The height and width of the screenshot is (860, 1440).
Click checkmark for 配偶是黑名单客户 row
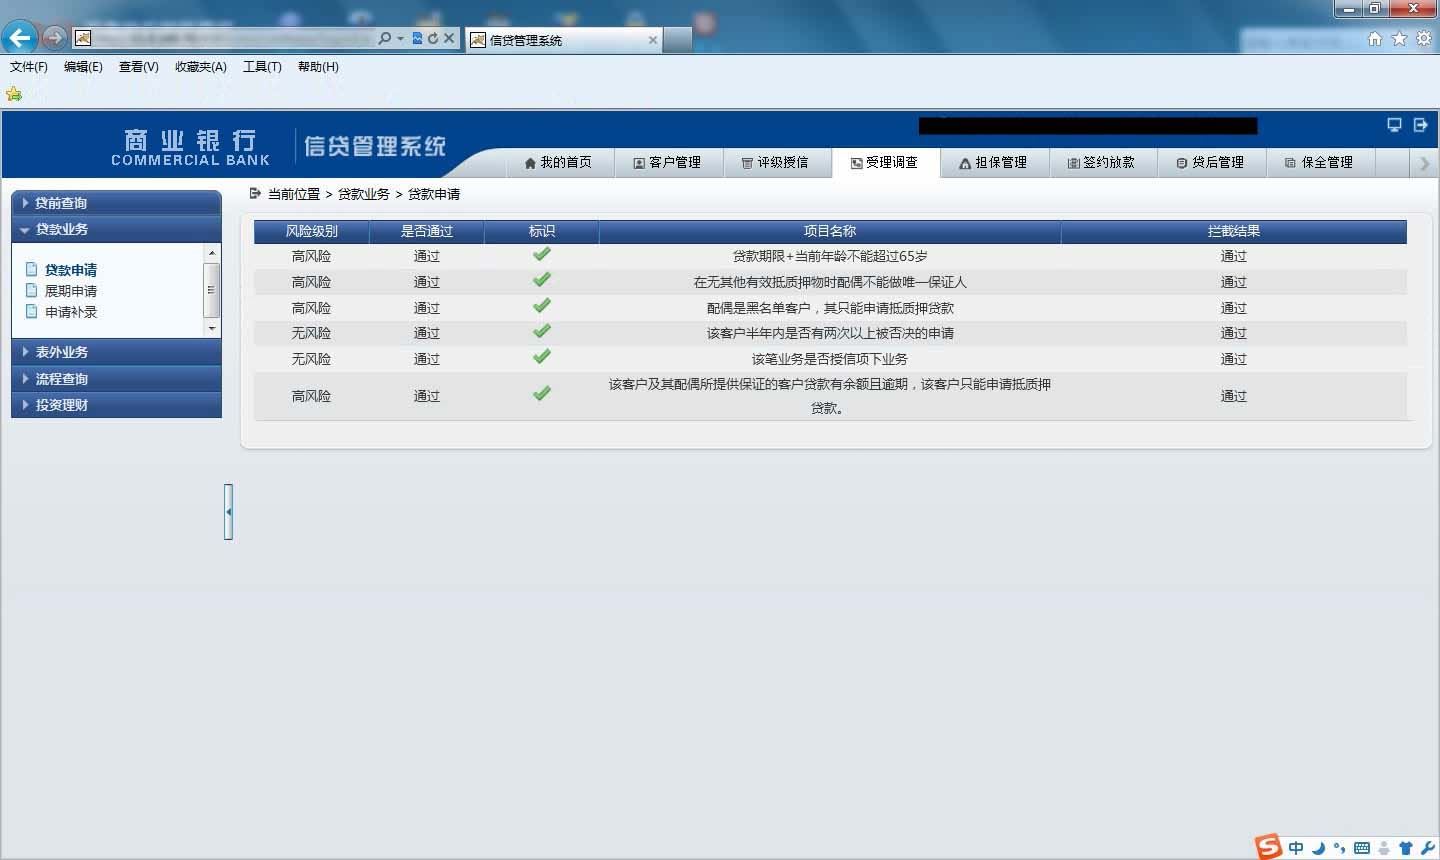[x=542, y=306]
